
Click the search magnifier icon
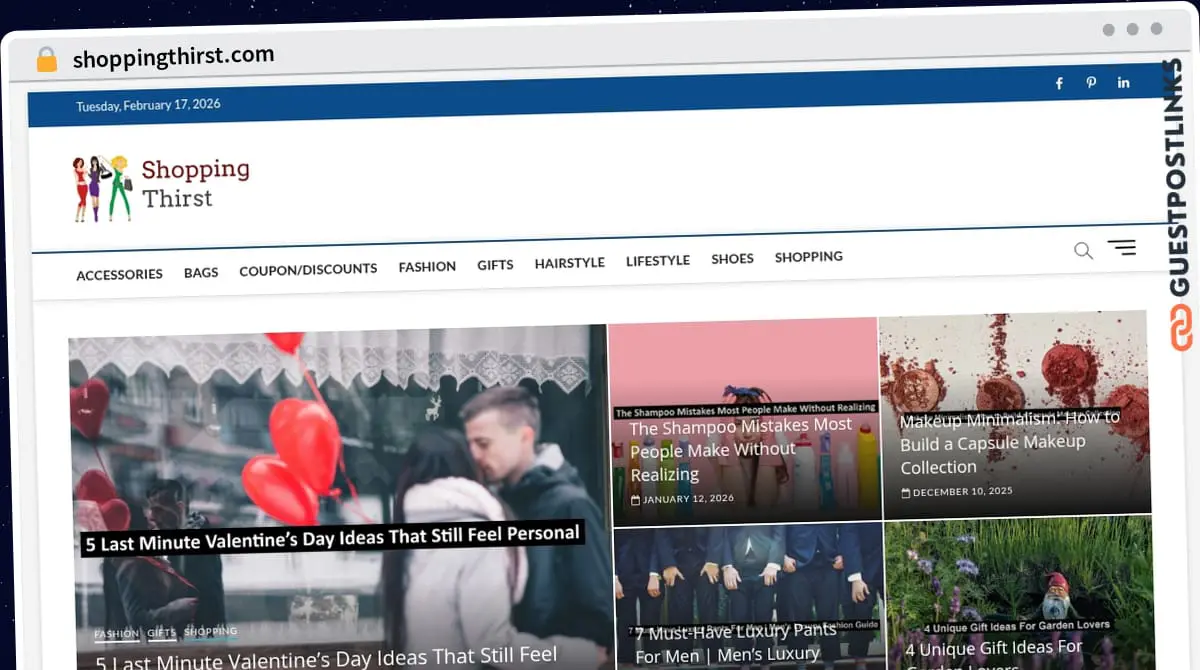[x=1083, y=251]
